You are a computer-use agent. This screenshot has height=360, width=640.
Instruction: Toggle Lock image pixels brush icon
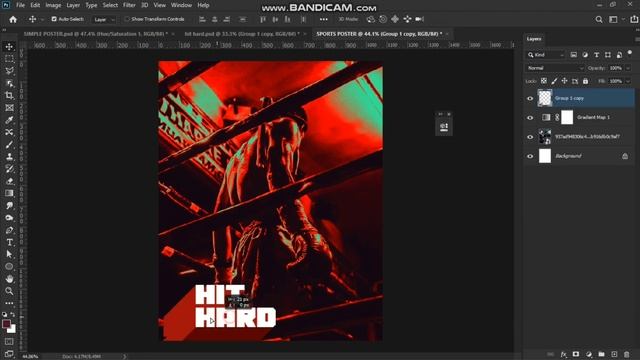click(554, 81)
